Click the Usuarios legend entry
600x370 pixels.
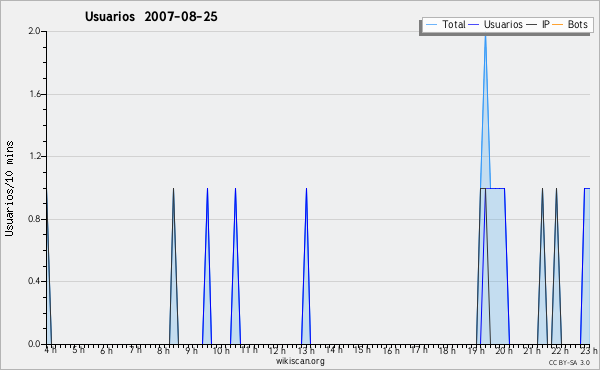(496, 24)
